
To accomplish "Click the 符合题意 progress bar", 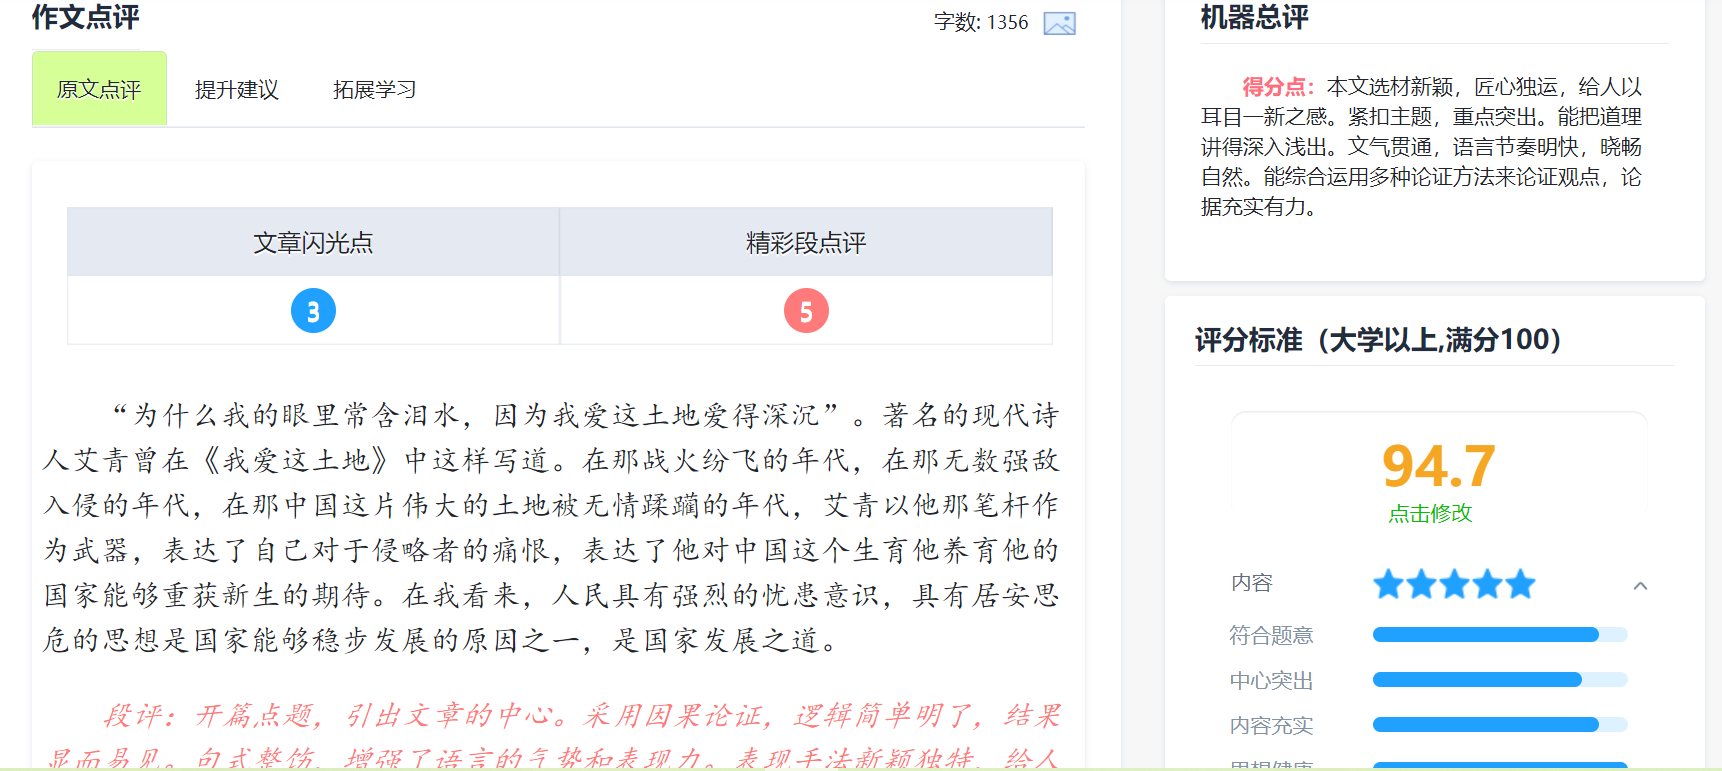I will pyautogui.click(x=1499, y=635).
